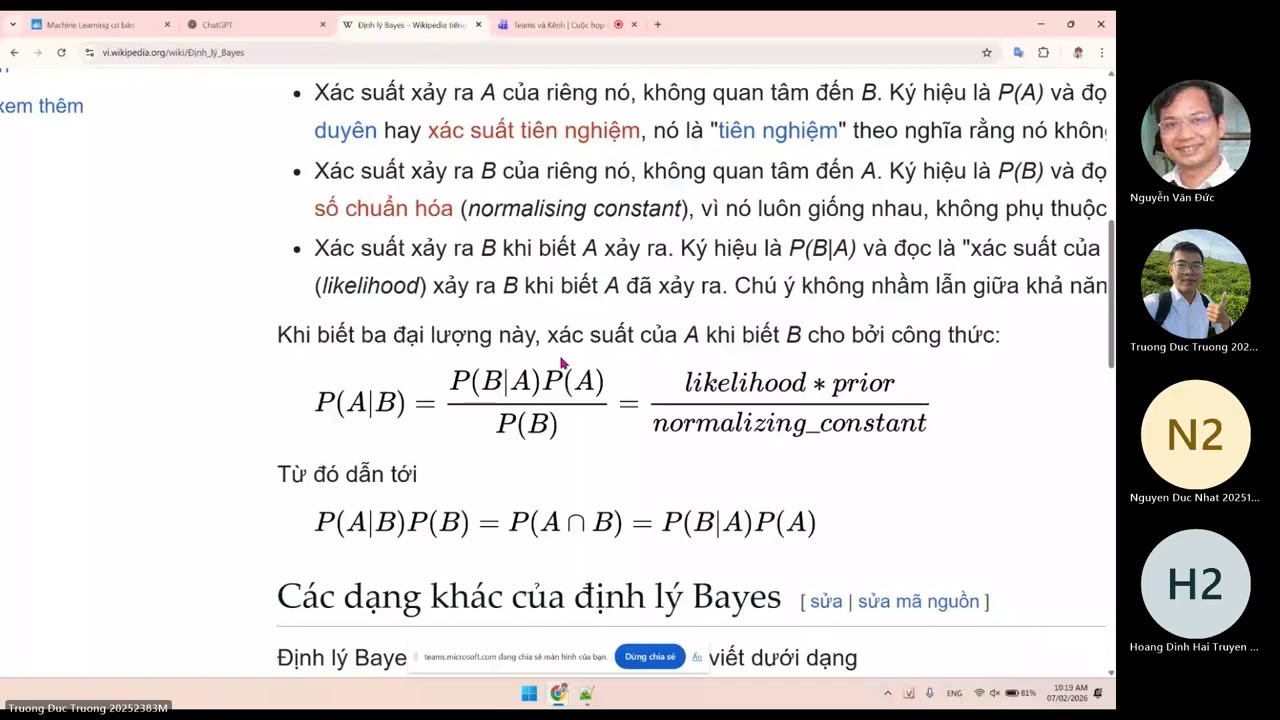Image resolution: width=1280 pixels, height=720 pixels.
Task: Open the số chuẩn hóa link
Action: [x=383, y=209]
